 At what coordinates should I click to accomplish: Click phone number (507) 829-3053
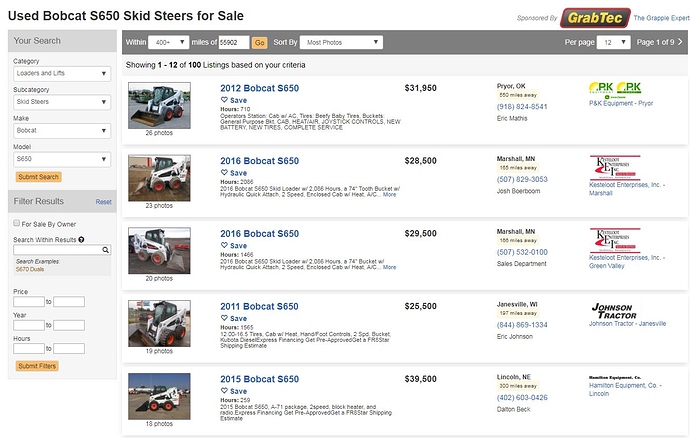(x=522, y=179)
